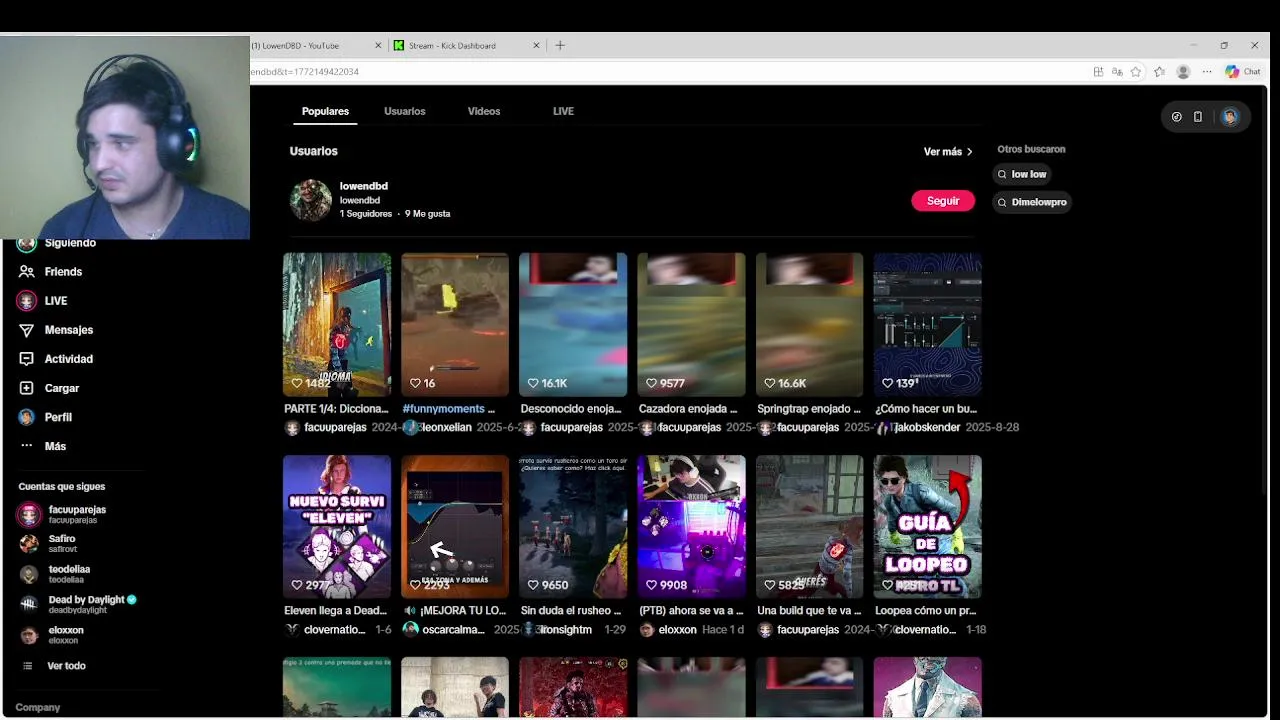Click the Seguir button for lowendbd
Screen dimensions: 1280x720
(x=942, y=201)
